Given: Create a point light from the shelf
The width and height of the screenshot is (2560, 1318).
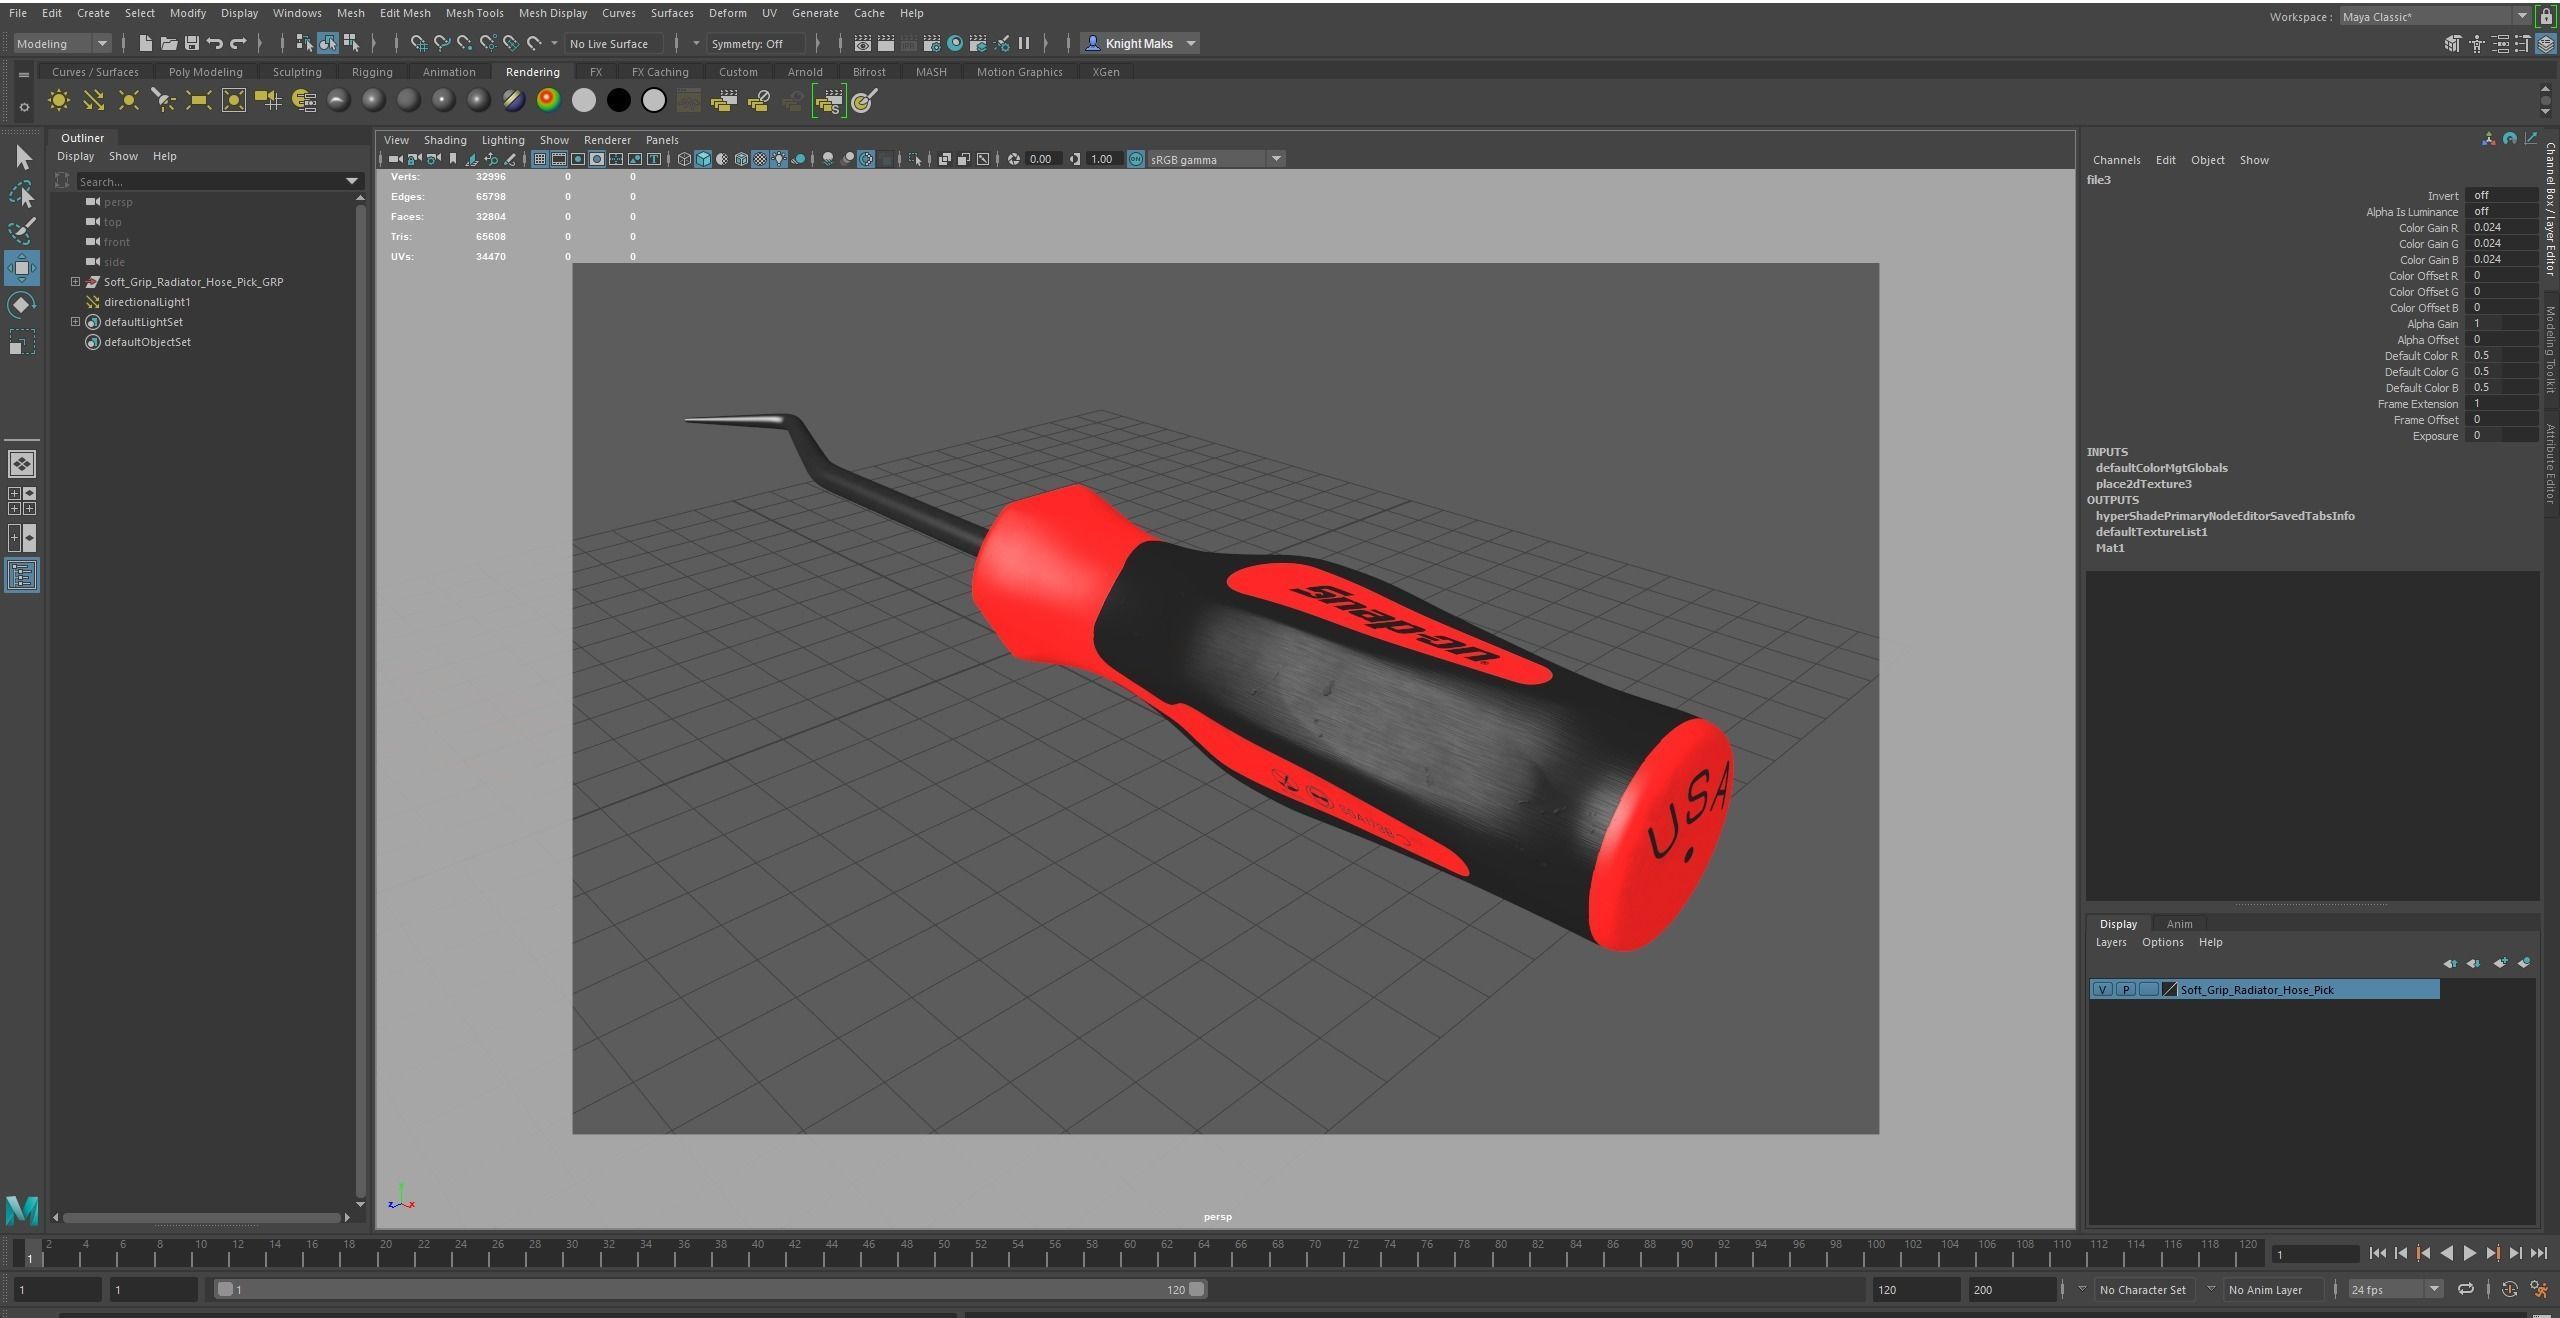Looking at the screenshot, I should pos(129,100).
